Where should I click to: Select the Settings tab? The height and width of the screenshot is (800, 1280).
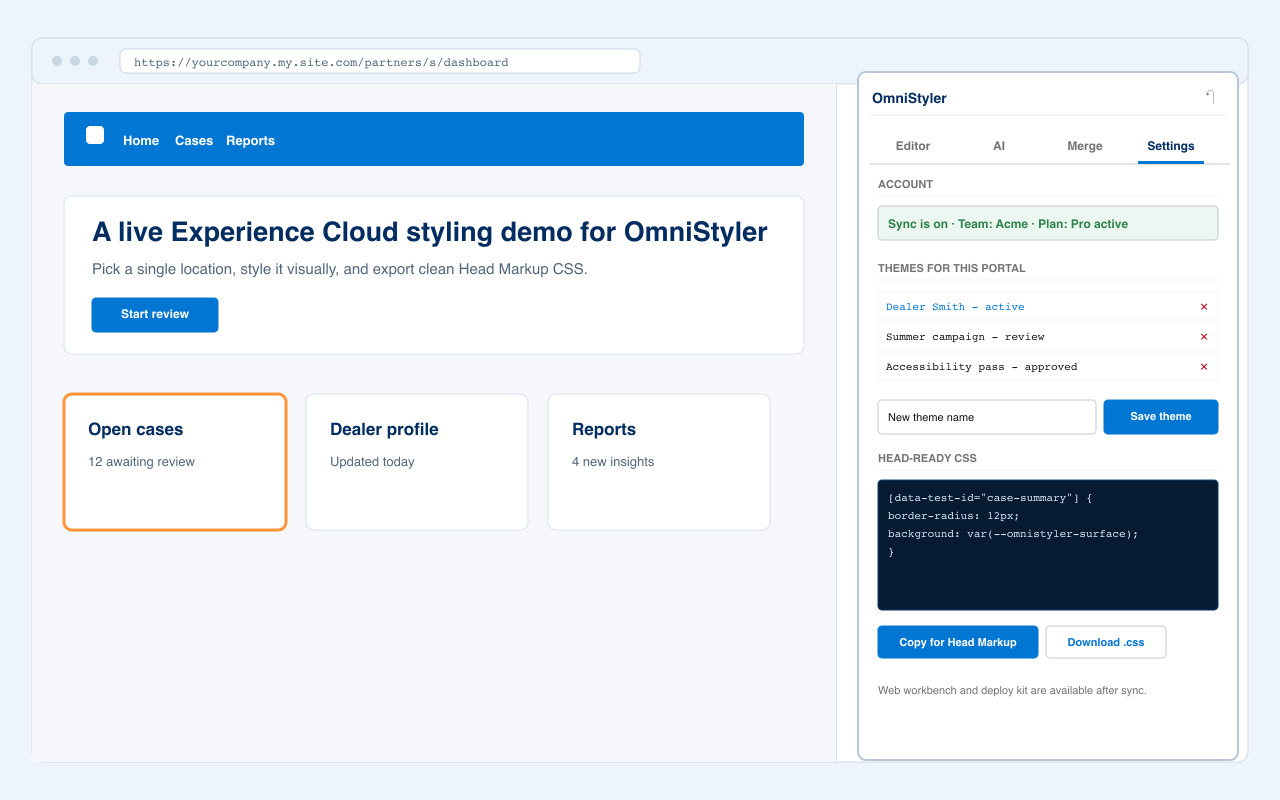1171,146
